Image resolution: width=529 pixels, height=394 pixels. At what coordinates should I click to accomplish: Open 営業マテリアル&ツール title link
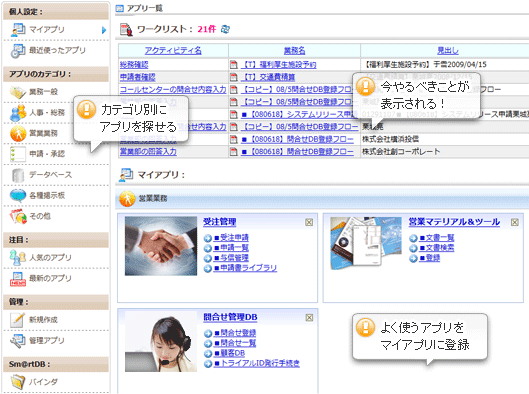454,222
